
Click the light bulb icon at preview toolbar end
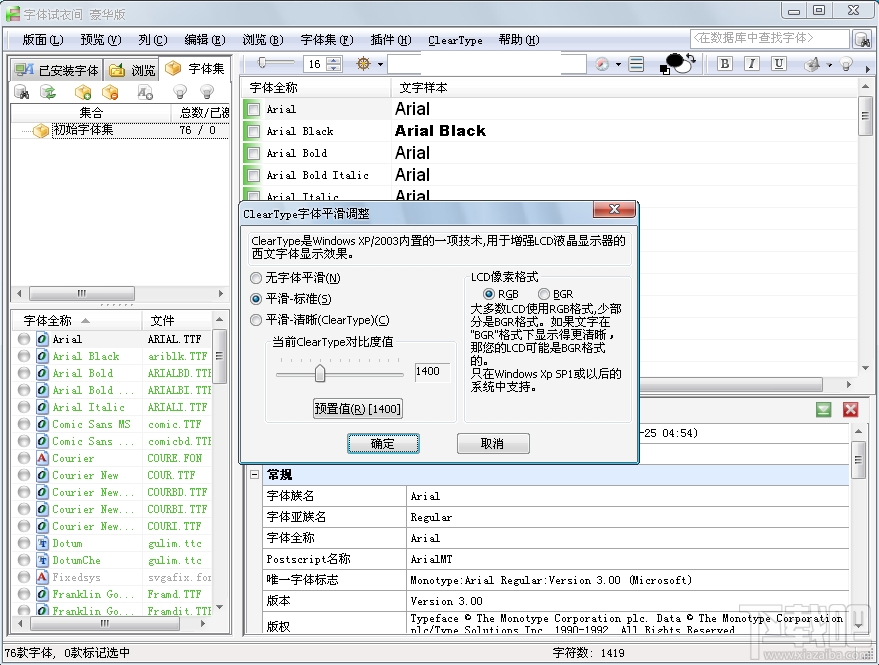pyautogui.click(x=846, y=64)
